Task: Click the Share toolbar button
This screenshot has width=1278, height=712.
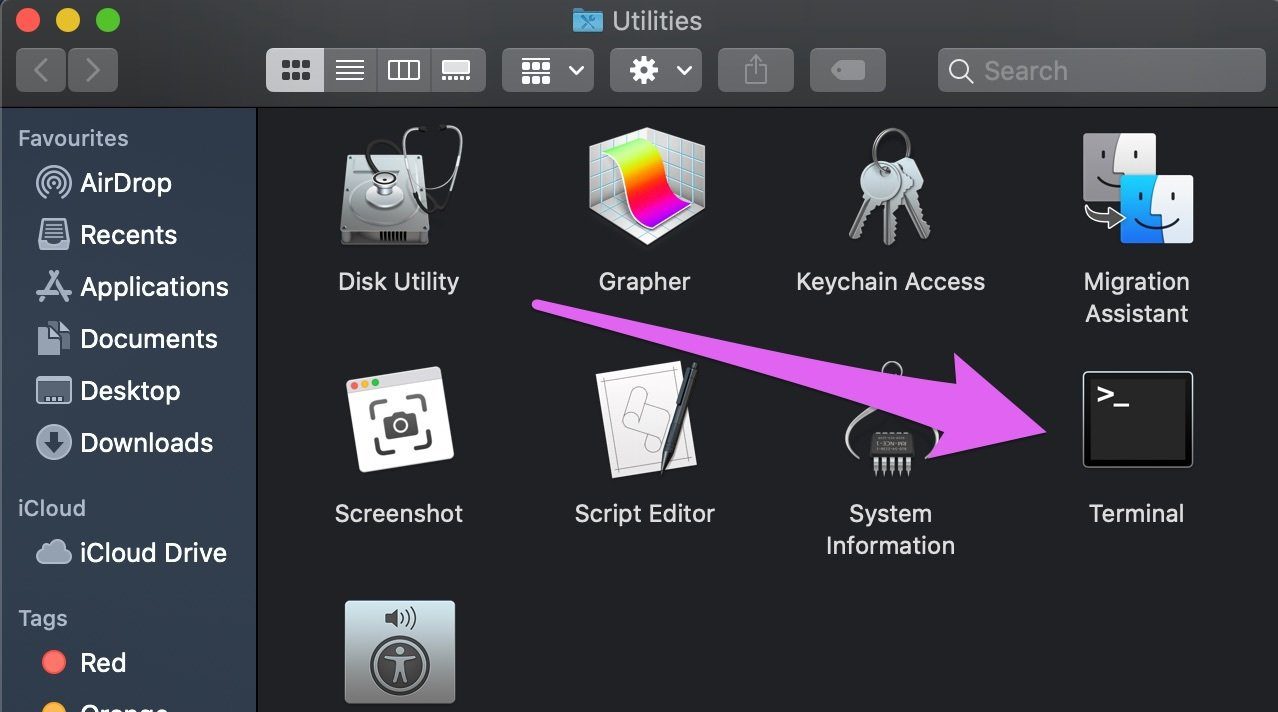Action: [x=756, y=70]
